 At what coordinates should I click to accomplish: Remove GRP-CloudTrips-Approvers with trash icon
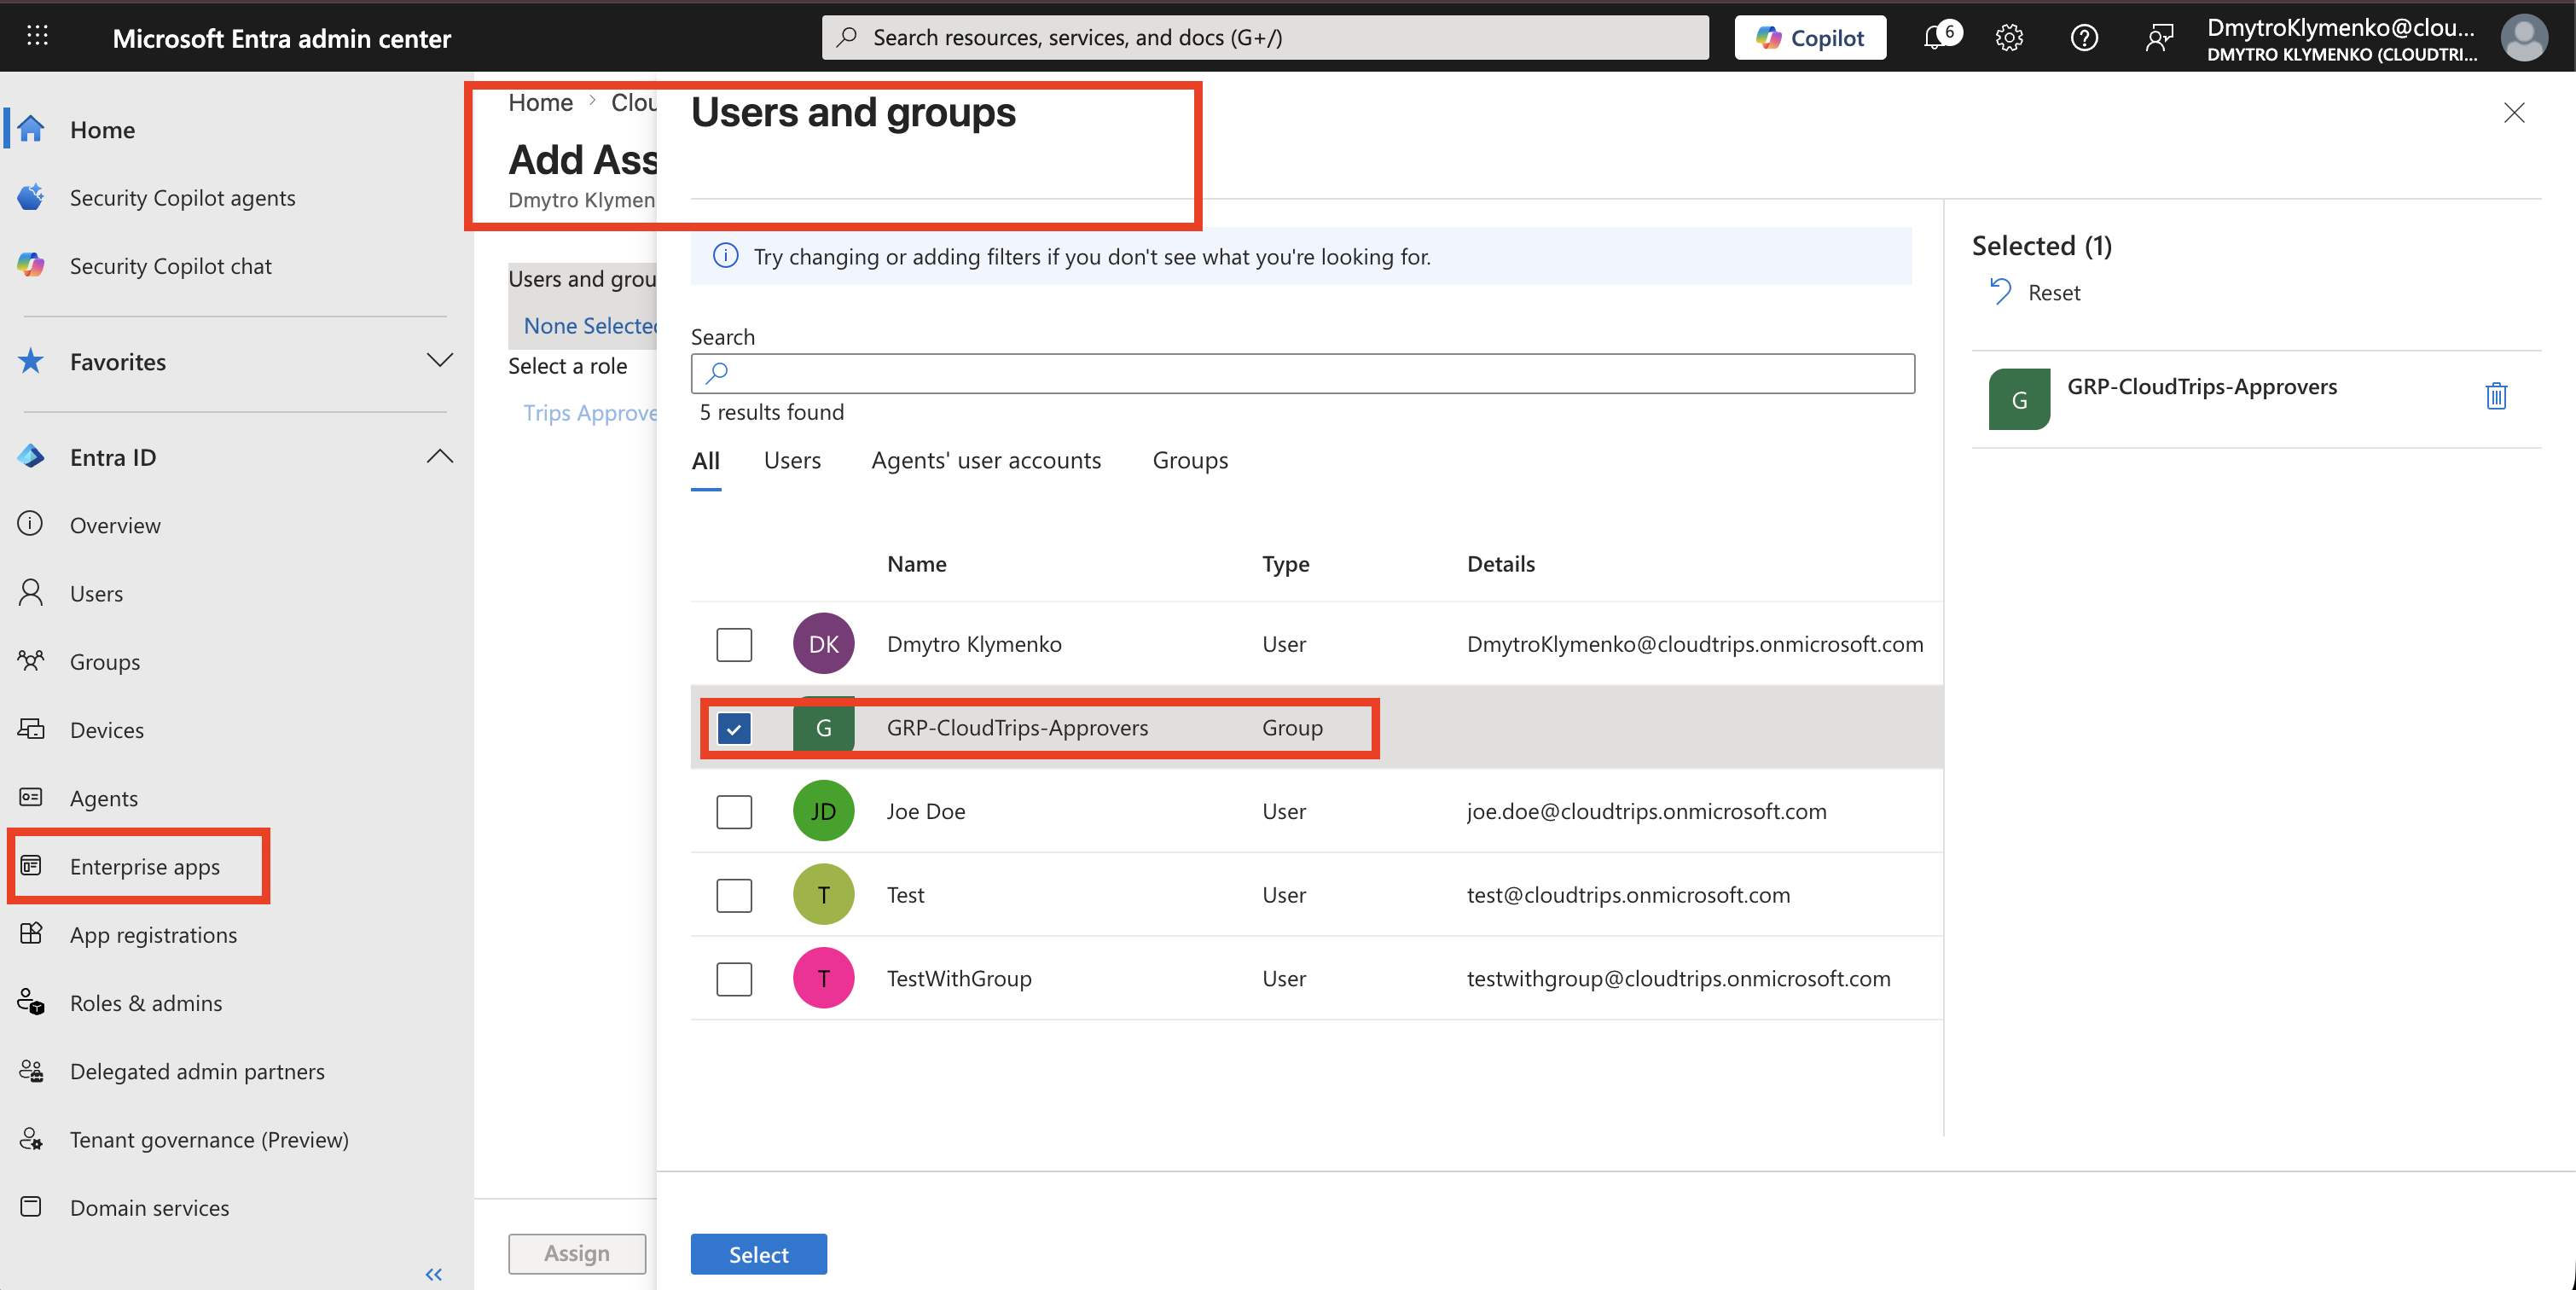(2496, 396)
